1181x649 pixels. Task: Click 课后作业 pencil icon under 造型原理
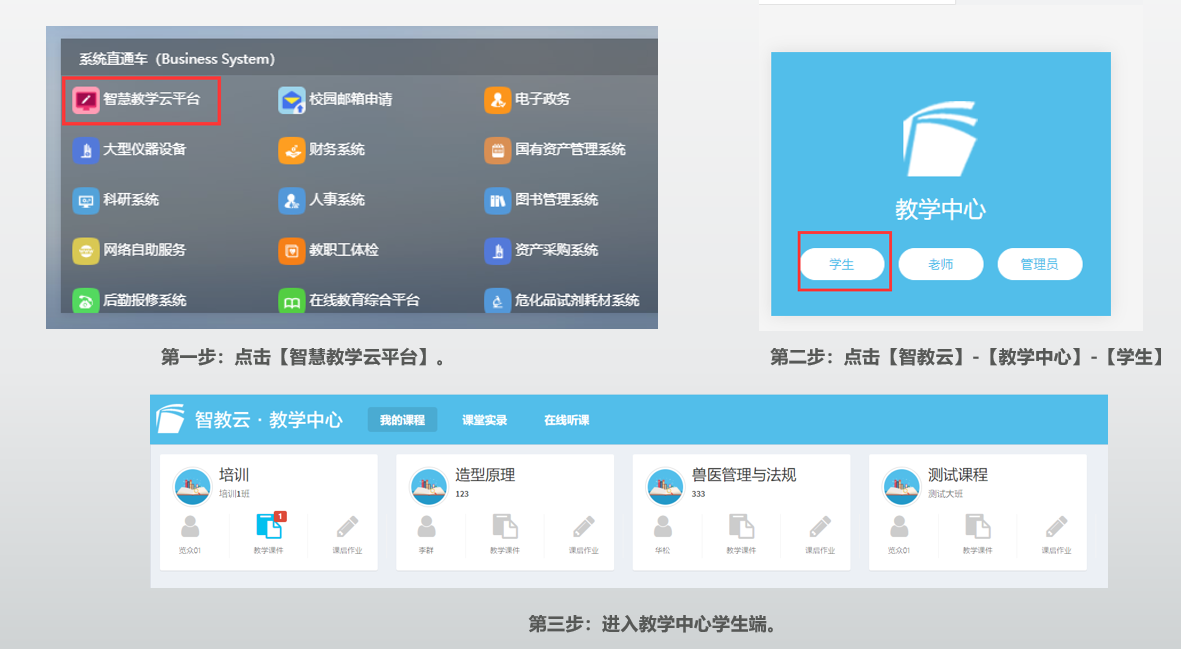point(584,527)
